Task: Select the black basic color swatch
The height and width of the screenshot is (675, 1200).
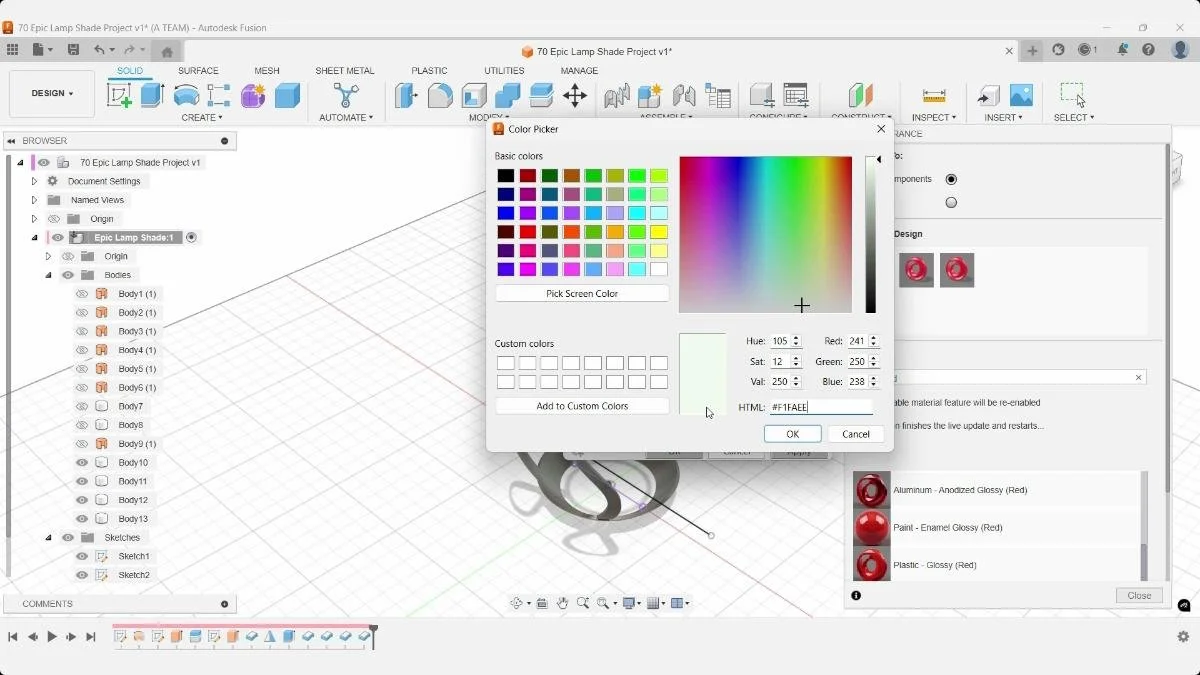Action: click(506, 176)
